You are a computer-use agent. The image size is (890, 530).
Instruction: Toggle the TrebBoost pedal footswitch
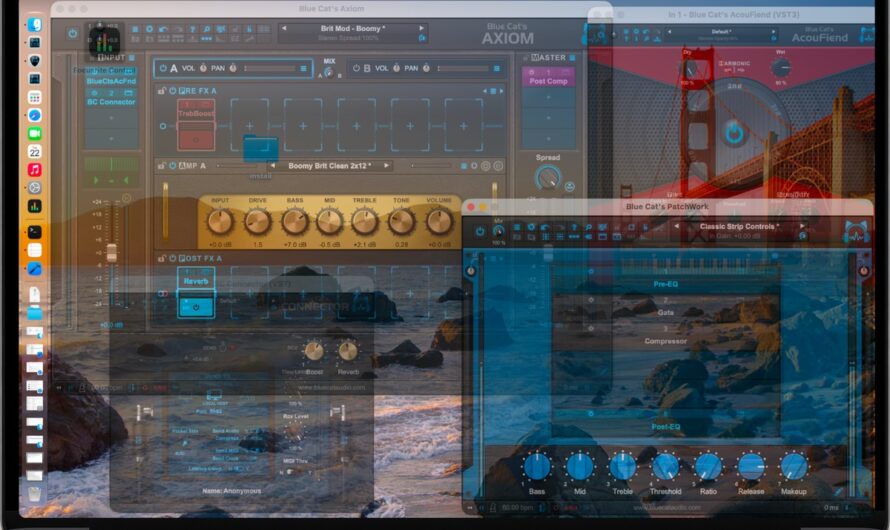click(x=196, y=138)
